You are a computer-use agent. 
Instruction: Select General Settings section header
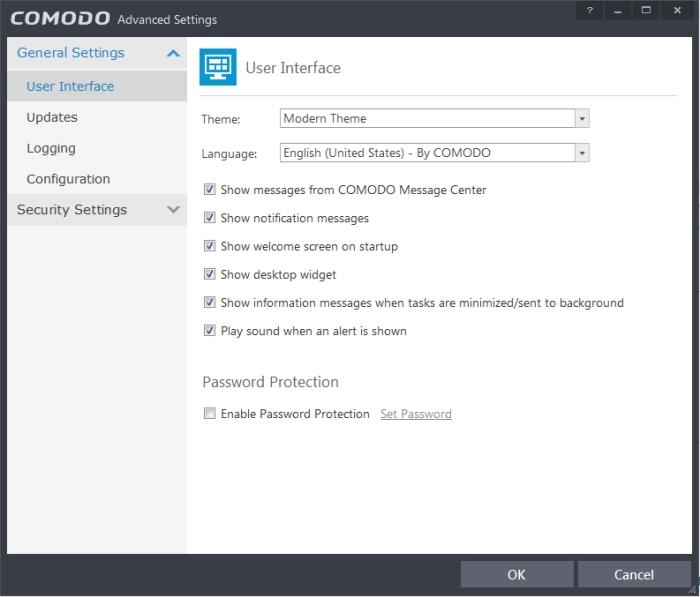(97, 53)
